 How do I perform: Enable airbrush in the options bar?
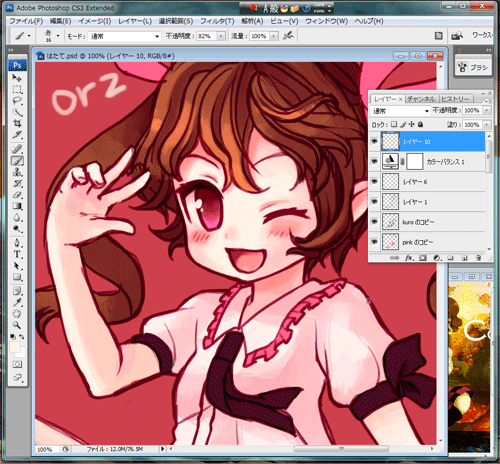pyautogui.click(x=288, y=36)
